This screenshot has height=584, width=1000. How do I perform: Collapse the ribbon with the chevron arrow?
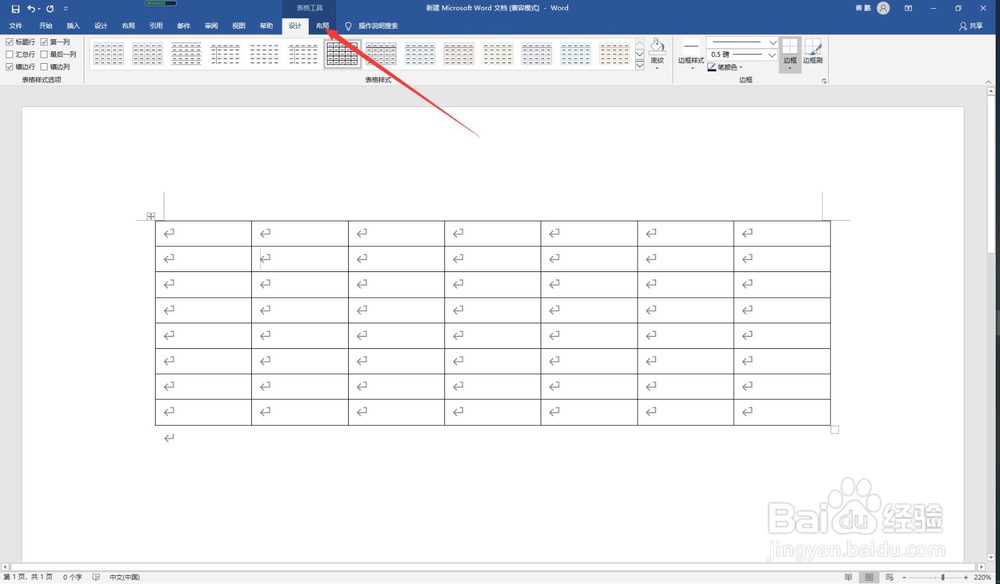point(988,81)
